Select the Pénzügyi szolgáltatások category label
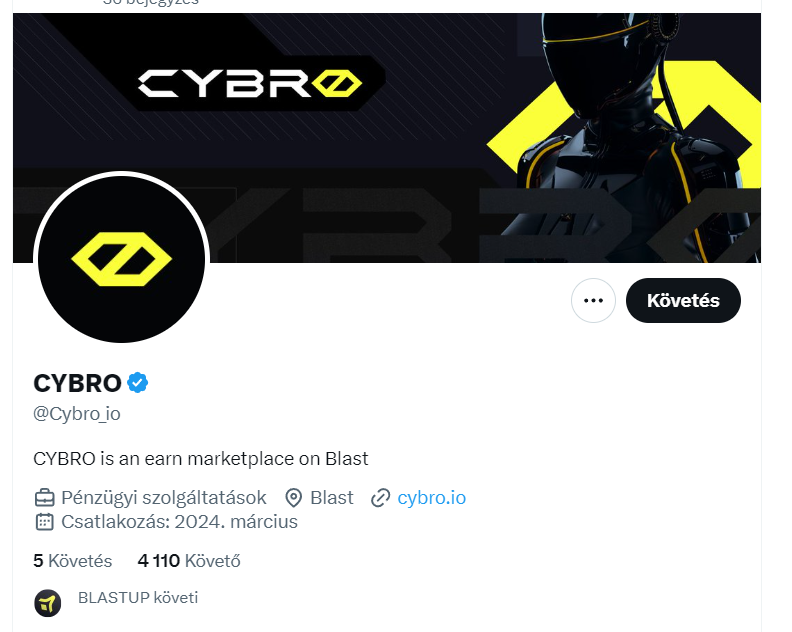Screen dimensions: 792x632 (x=164, y=498)
